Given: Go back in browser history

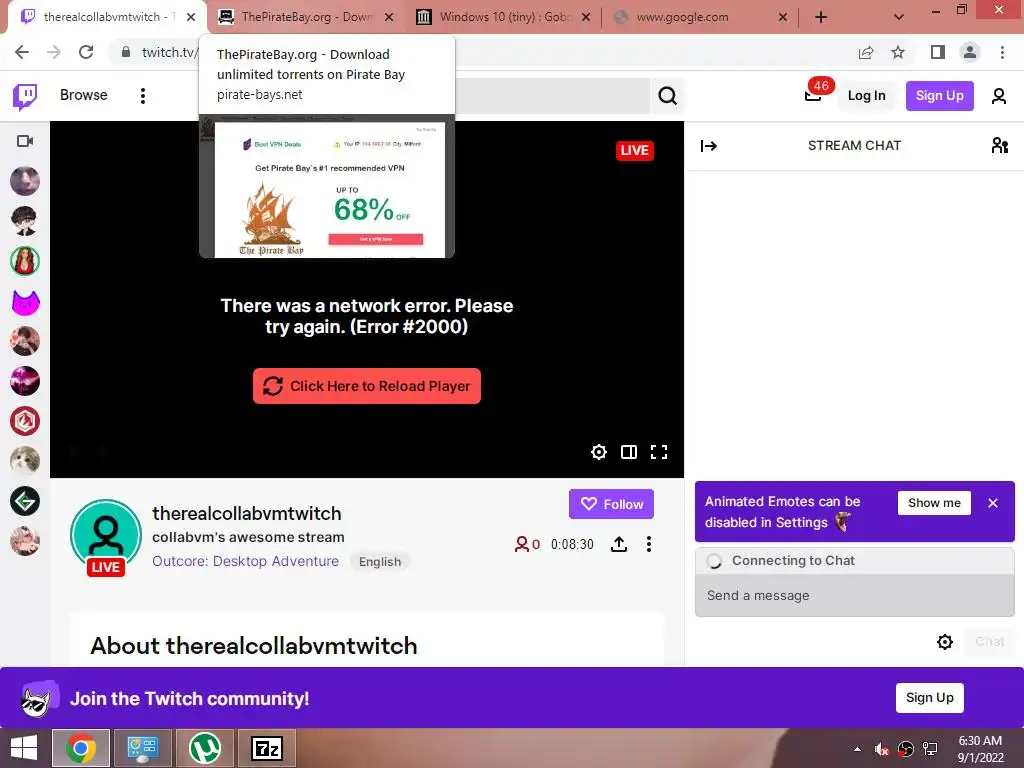Looking at the screenshot, I should click(x=22, y=52).
